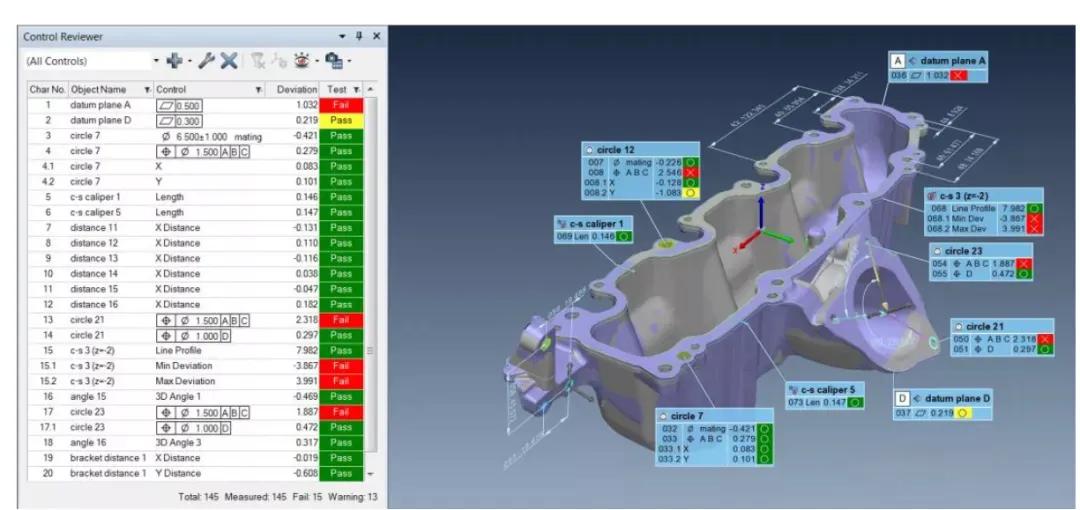Screen dimensions: 1080x510
Task: Select the datum plane A row name
Action: (100, 105)
